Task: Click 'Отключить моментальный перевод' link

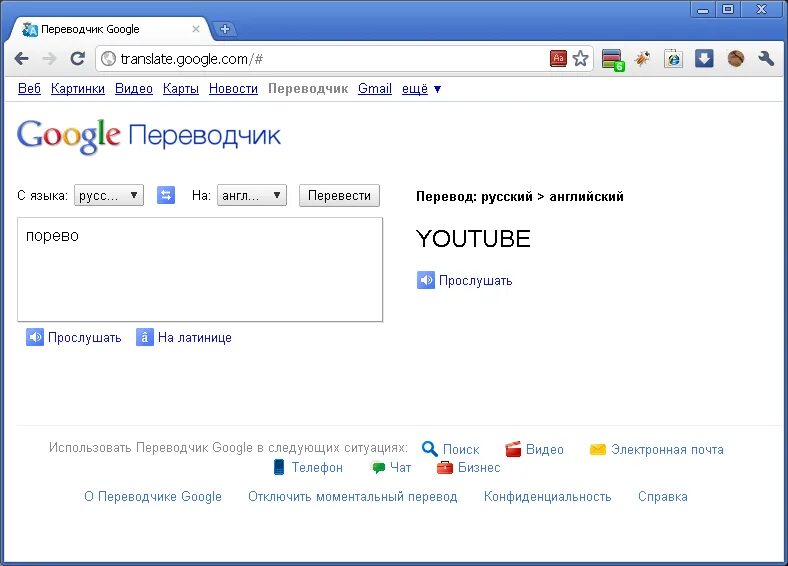Action: point(353,497)
